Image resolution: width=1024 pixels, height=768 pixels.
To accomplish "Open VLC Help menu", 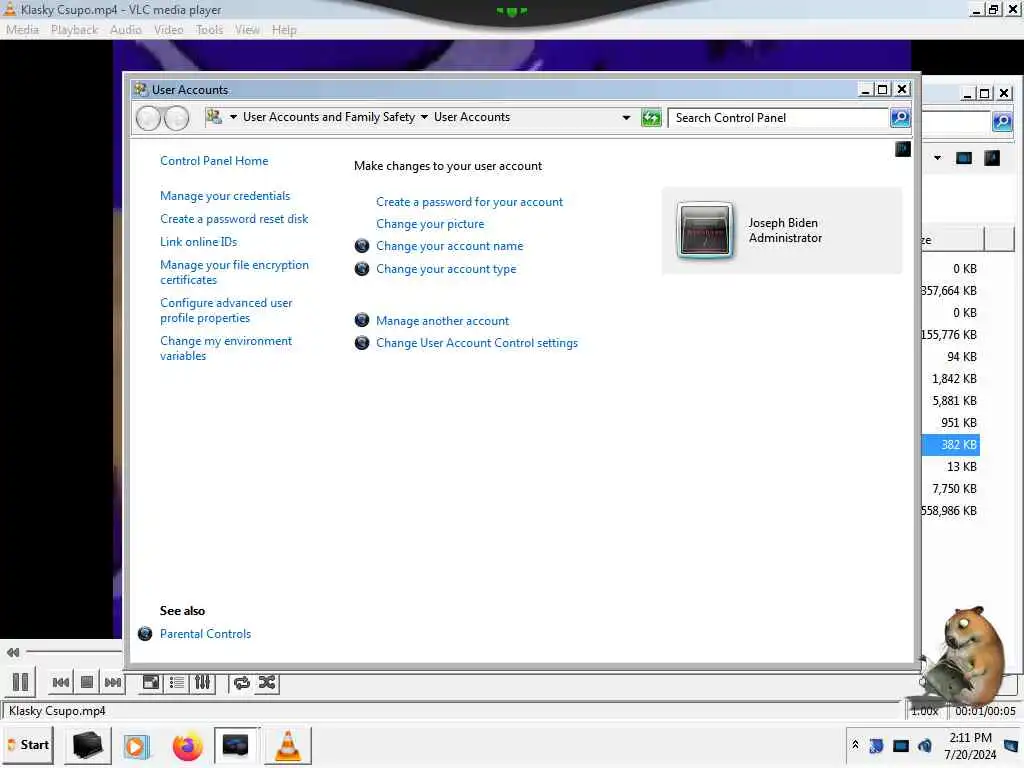I will (284, 30).
